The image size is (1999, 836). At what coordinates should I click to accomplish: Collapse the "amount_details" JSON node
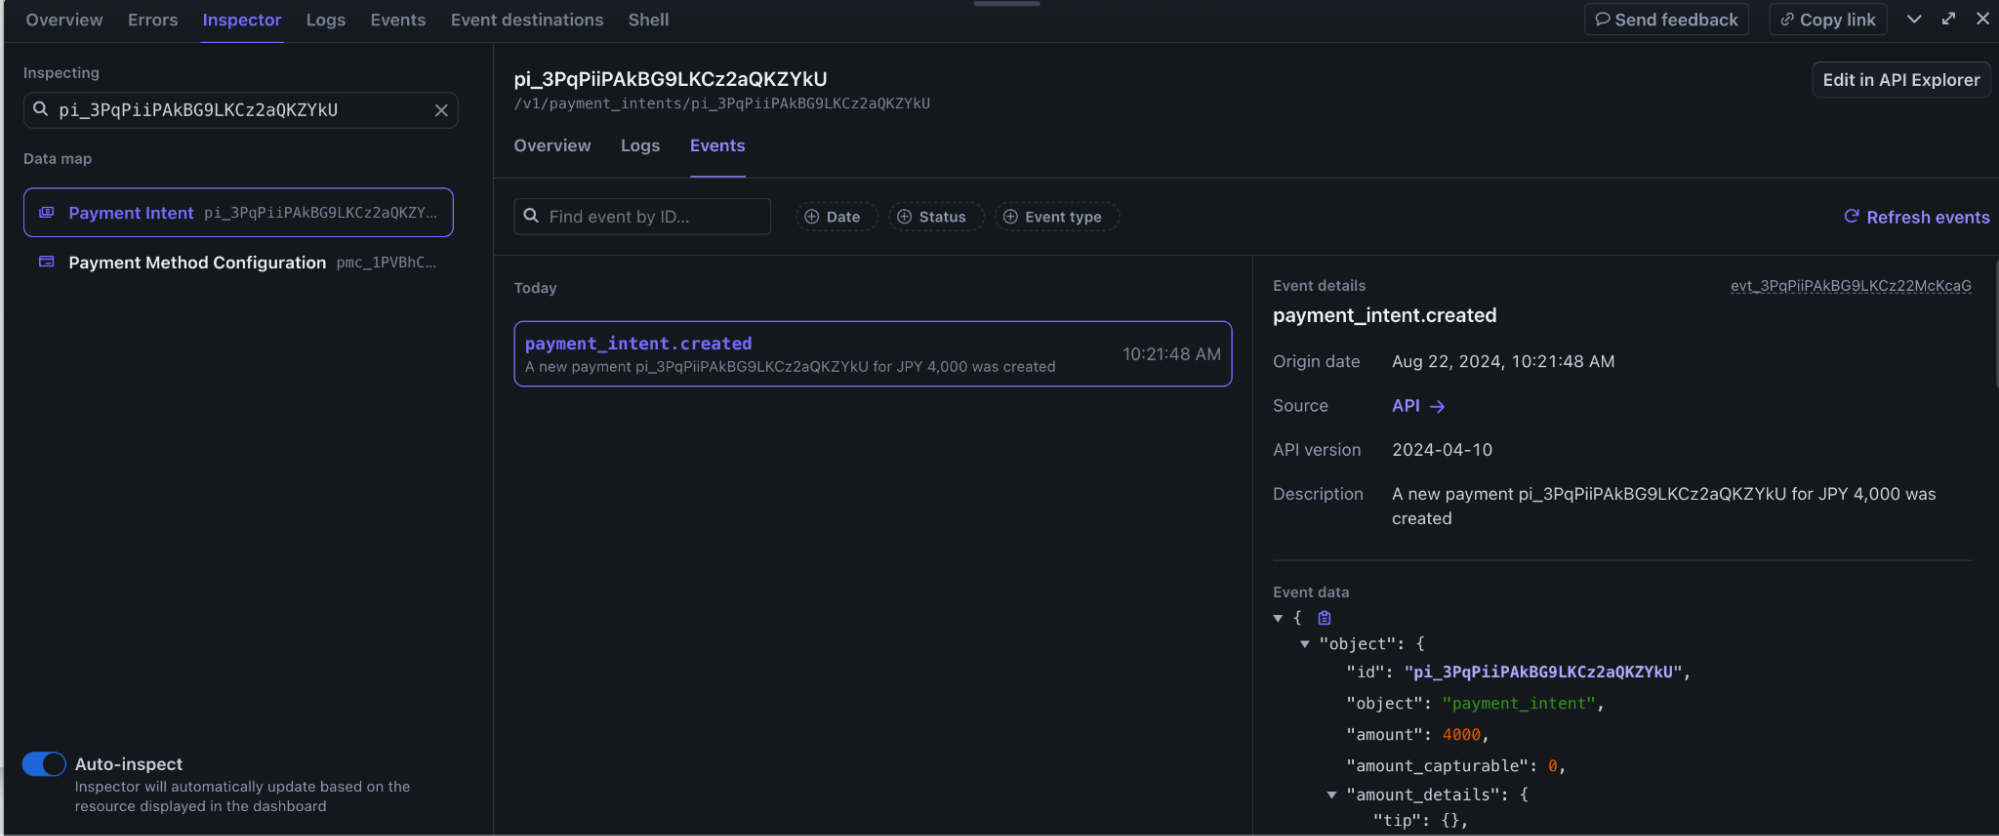click(x=1331, y=795)
